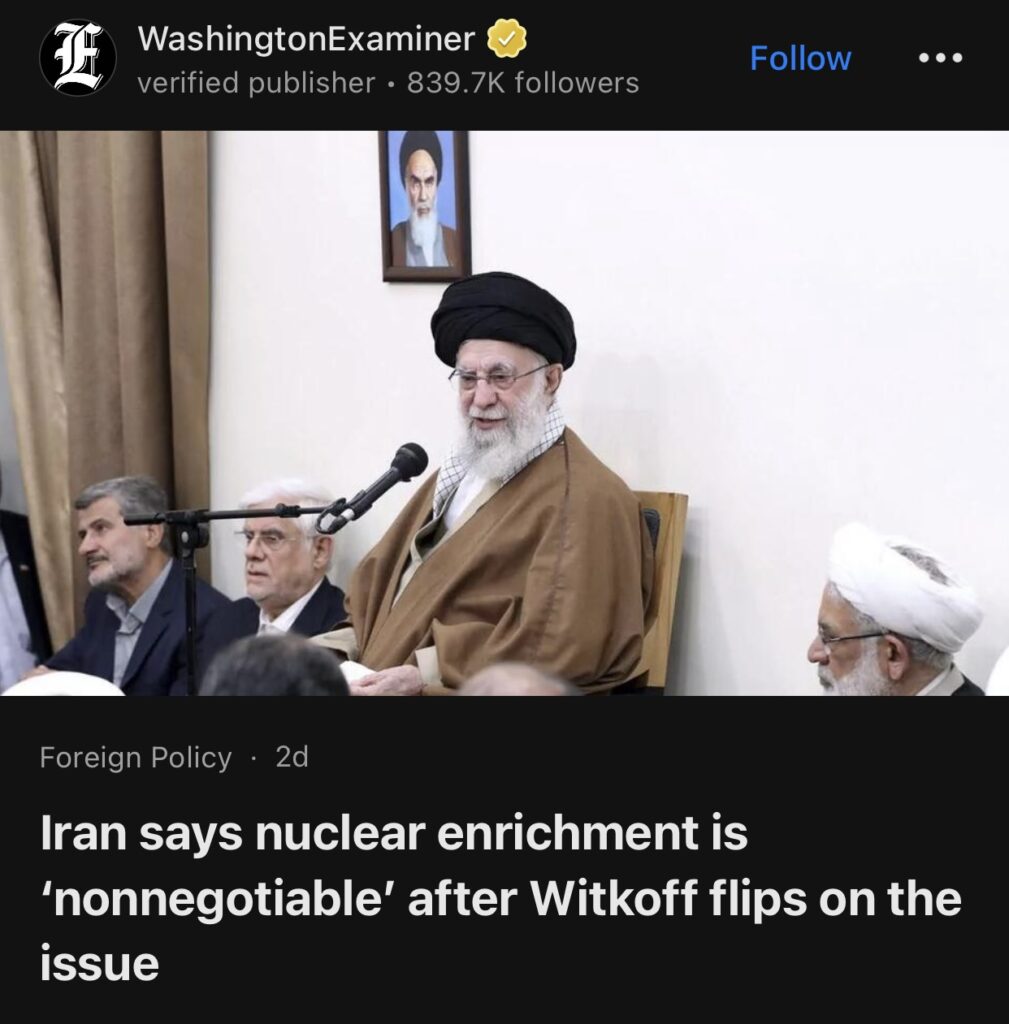View the 839.7K followers count
1009x1024 pixels.
522,83
